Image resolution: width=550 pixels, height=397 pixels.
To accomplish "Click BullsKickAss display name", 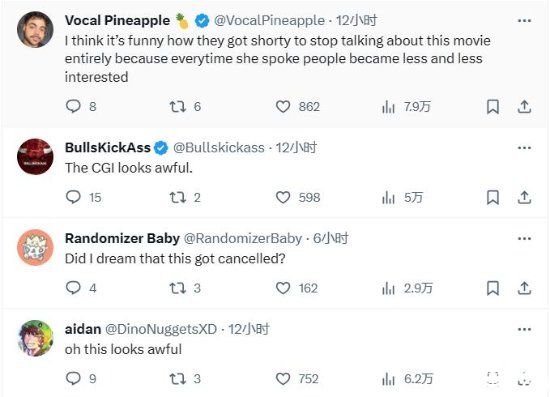I will click(x=108, y=148).
